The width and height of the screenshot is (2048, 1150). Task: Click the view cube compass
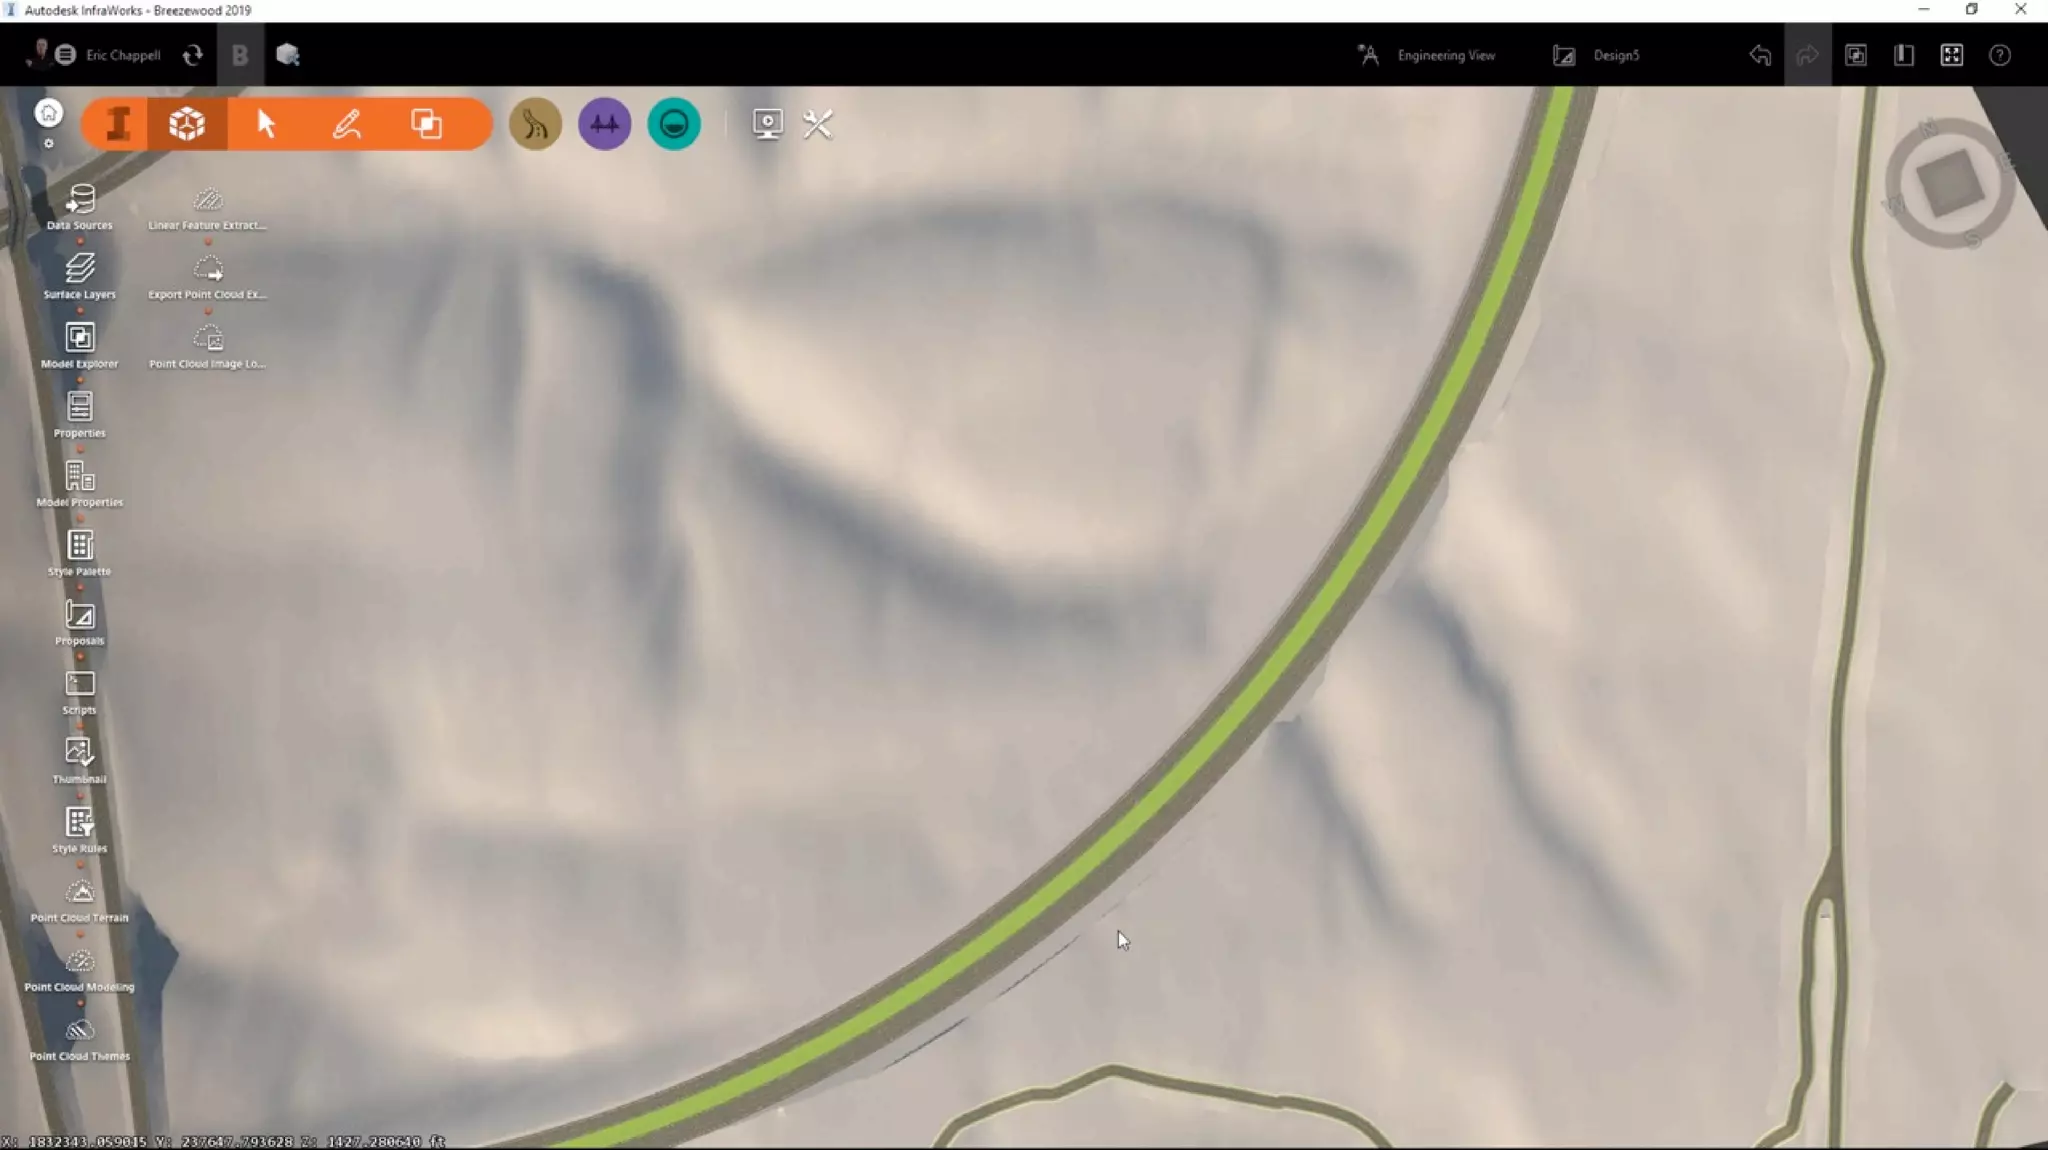1948,184
